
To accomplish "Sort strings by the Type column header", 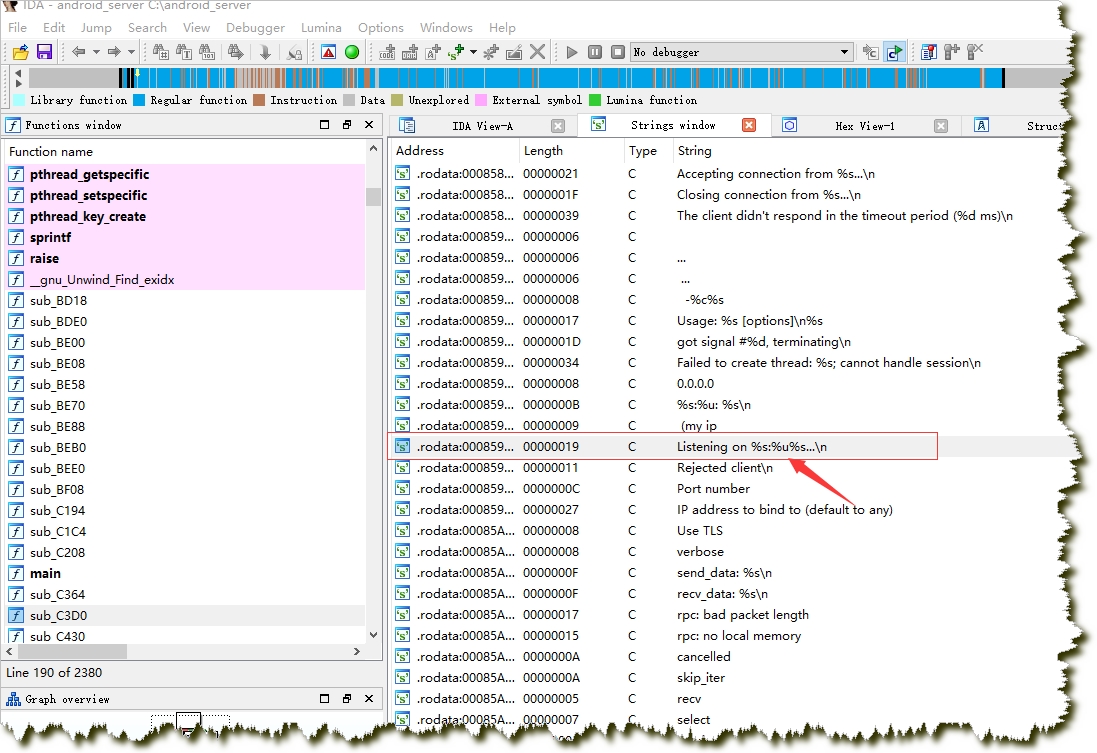I will [x=642, y=150].
